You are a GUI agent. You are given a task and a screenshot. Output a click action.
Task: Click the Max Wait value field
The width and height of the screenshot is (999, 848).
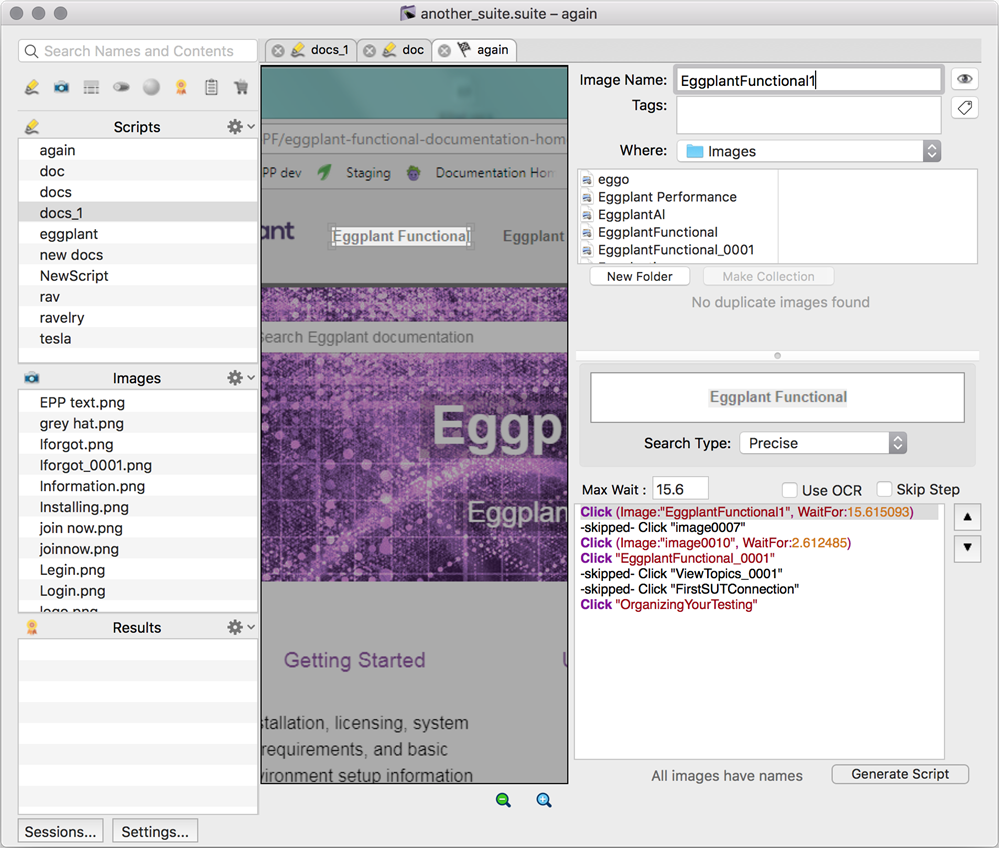[x=680, y=489]
